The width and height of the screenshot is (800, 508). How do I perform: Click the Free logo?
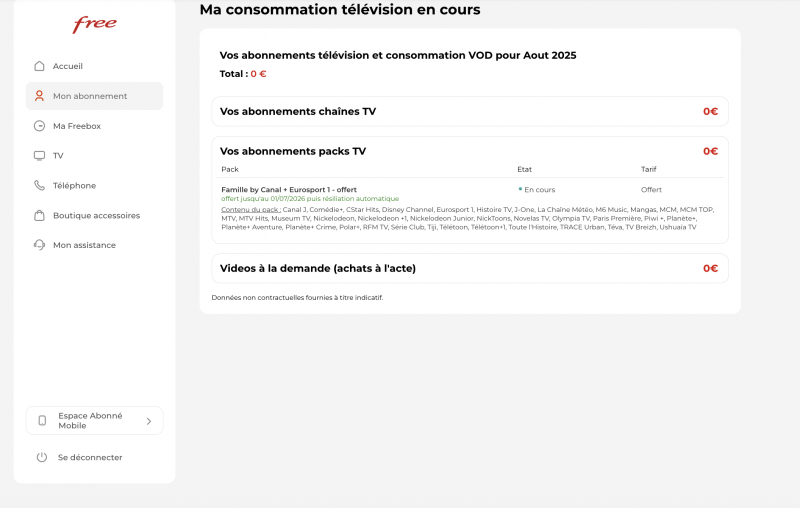click(94, 25)
